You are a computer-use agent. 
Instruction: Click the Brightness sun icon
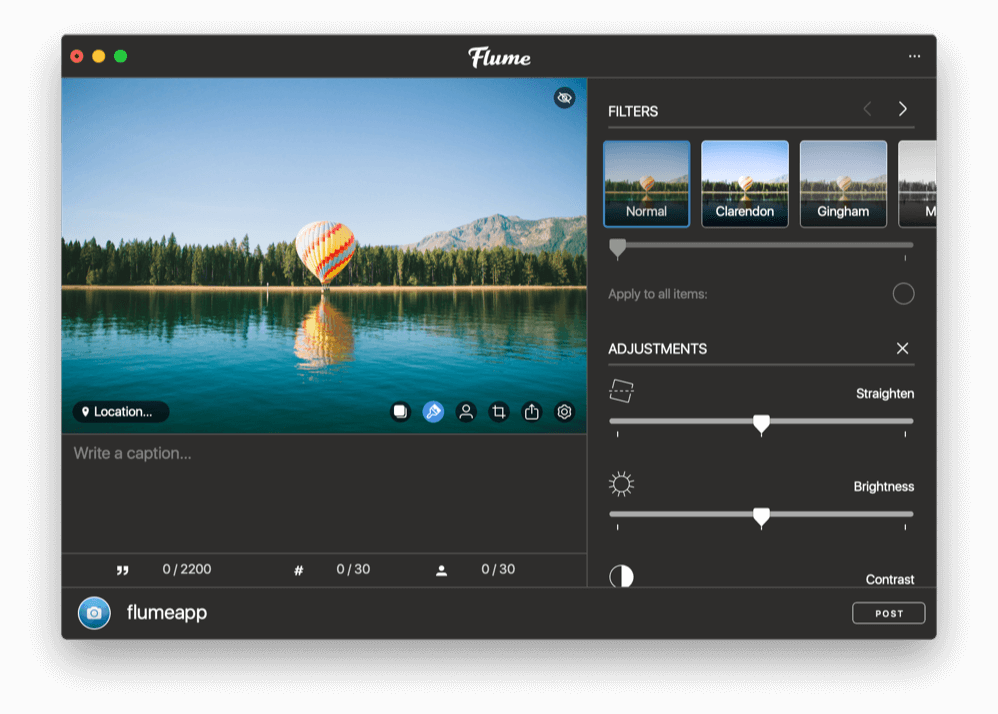[x=621, y=484]
